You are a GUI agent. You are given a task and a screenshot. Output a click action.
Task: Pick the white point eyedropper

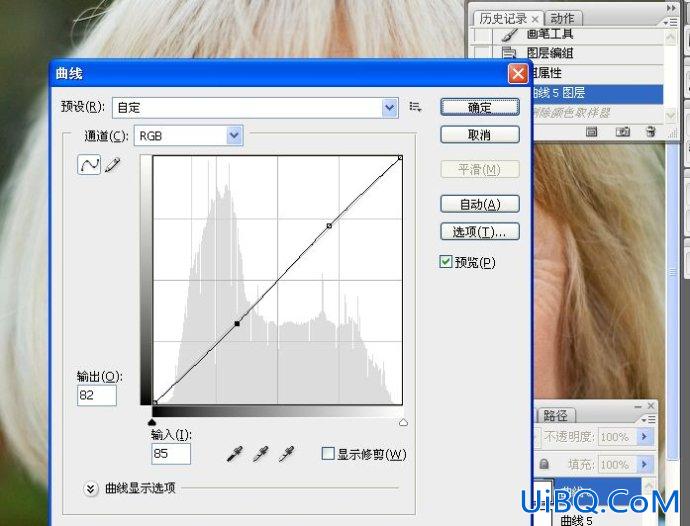coord(286,454)
